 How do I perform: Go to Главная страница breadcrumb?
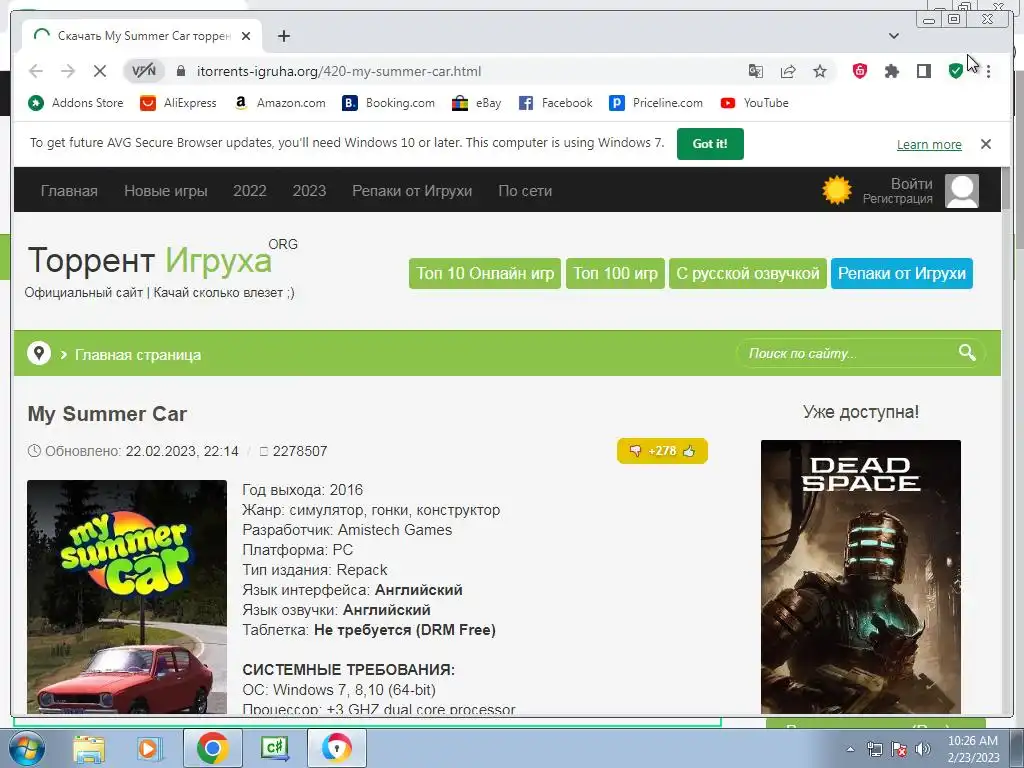point(138,355)
